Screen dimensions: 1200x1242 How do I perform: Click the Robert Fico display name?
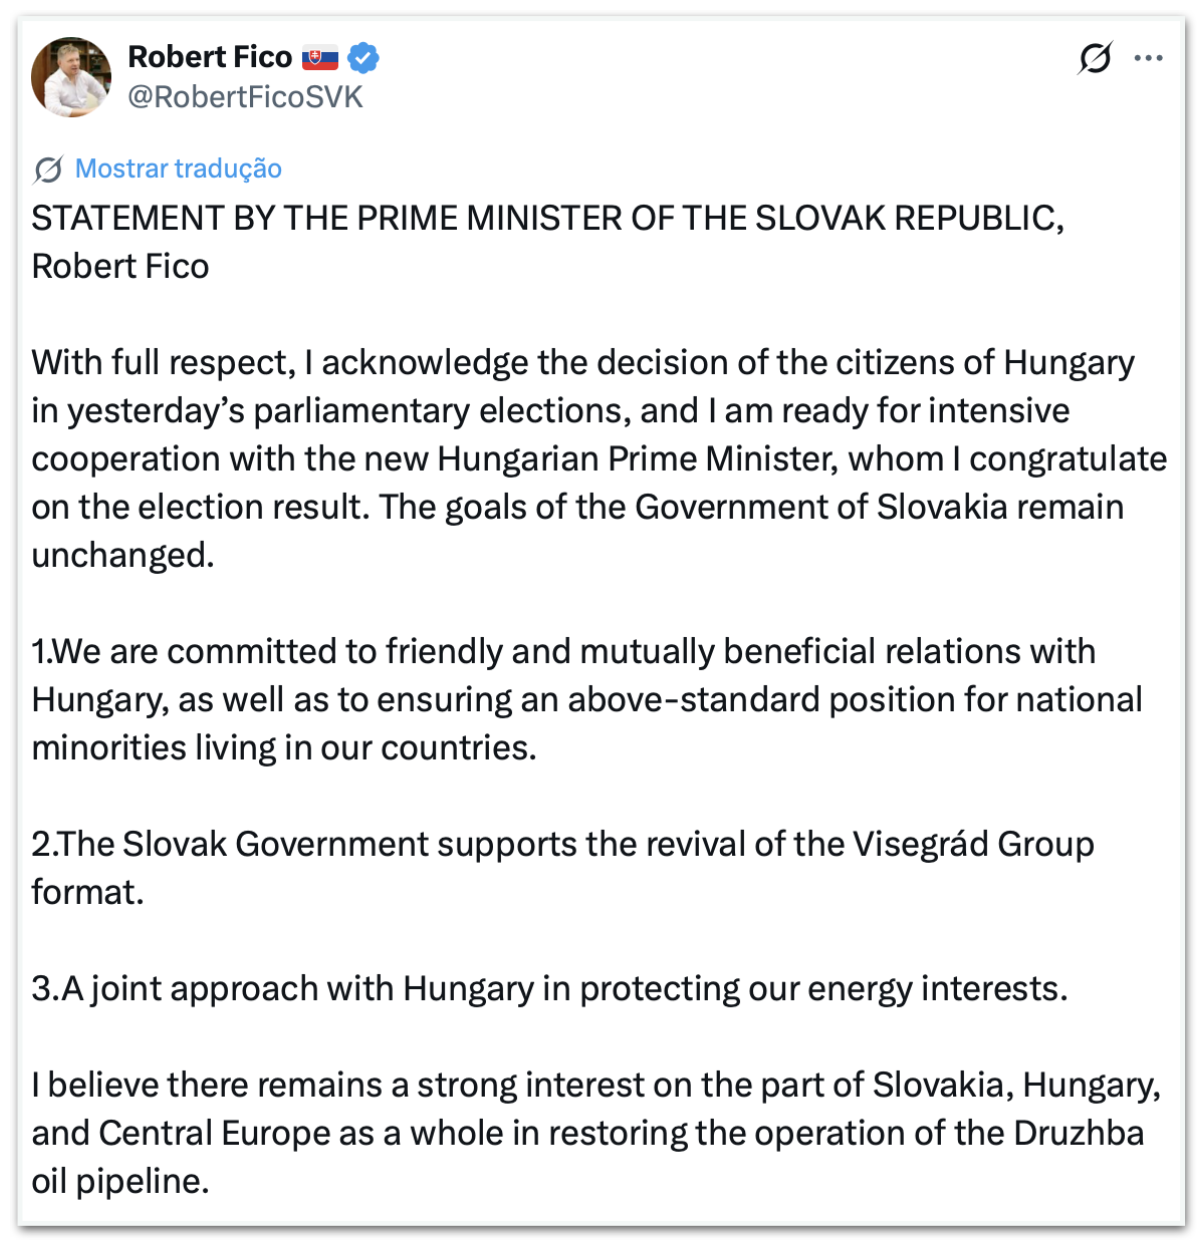point(210,57)
